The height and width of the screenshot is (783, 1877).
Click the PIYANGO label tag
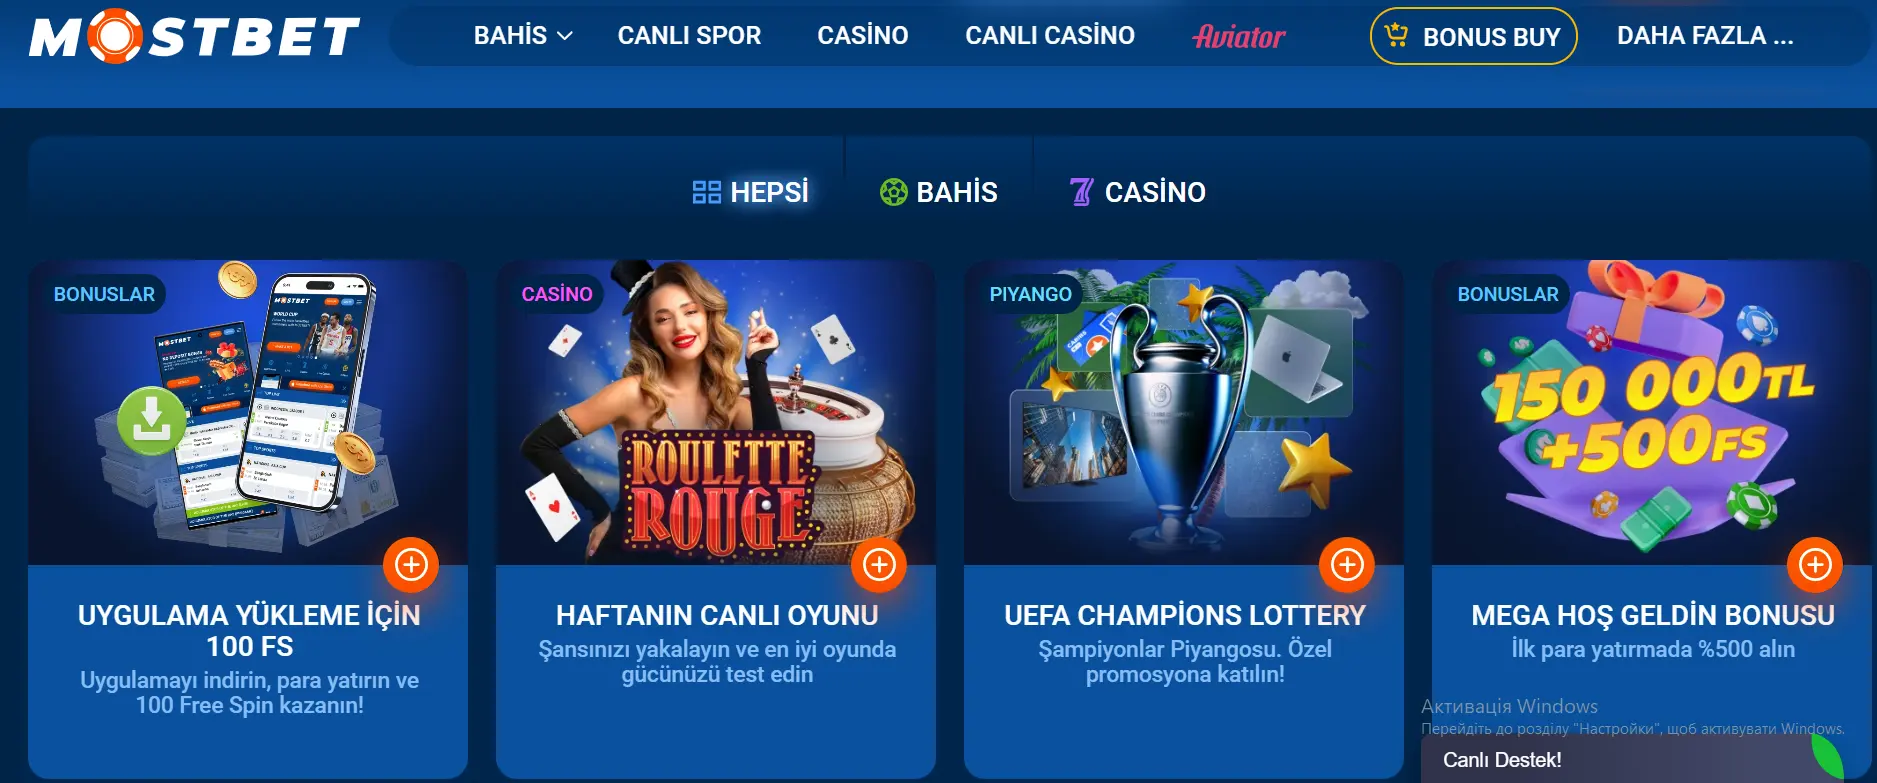(x=1030, y=294)
